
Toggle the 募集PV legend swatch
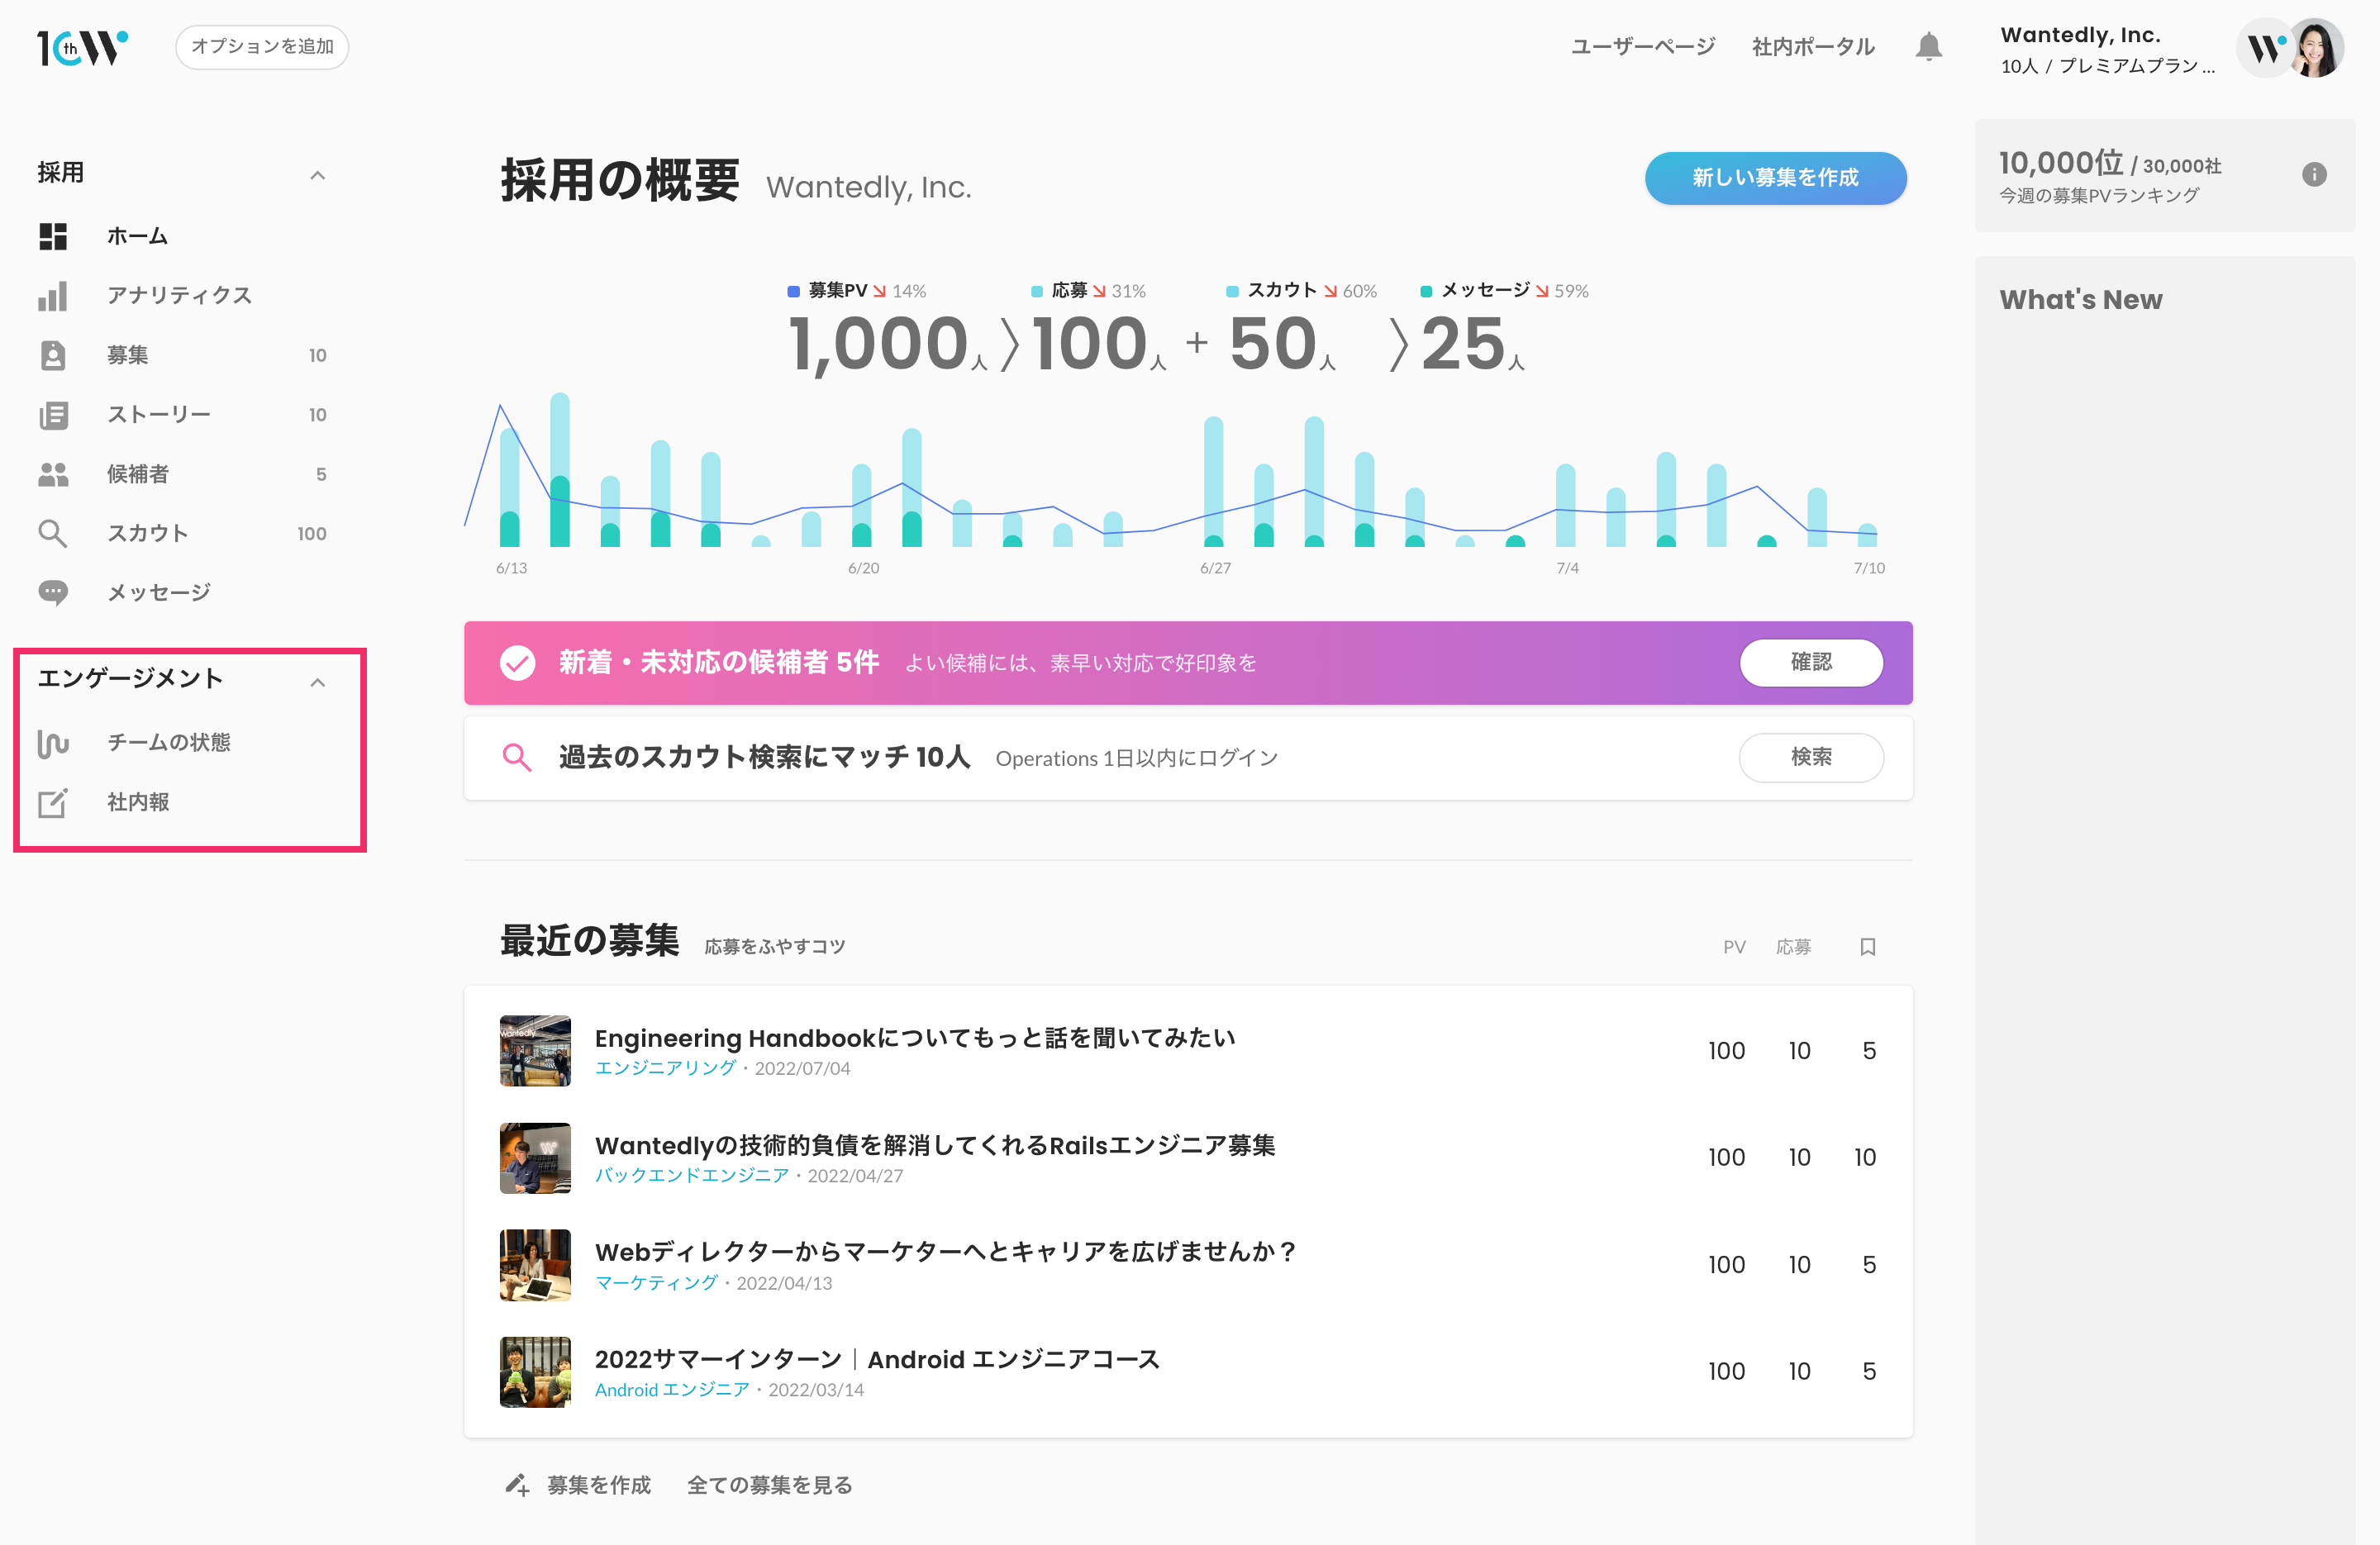pos(793,291)
